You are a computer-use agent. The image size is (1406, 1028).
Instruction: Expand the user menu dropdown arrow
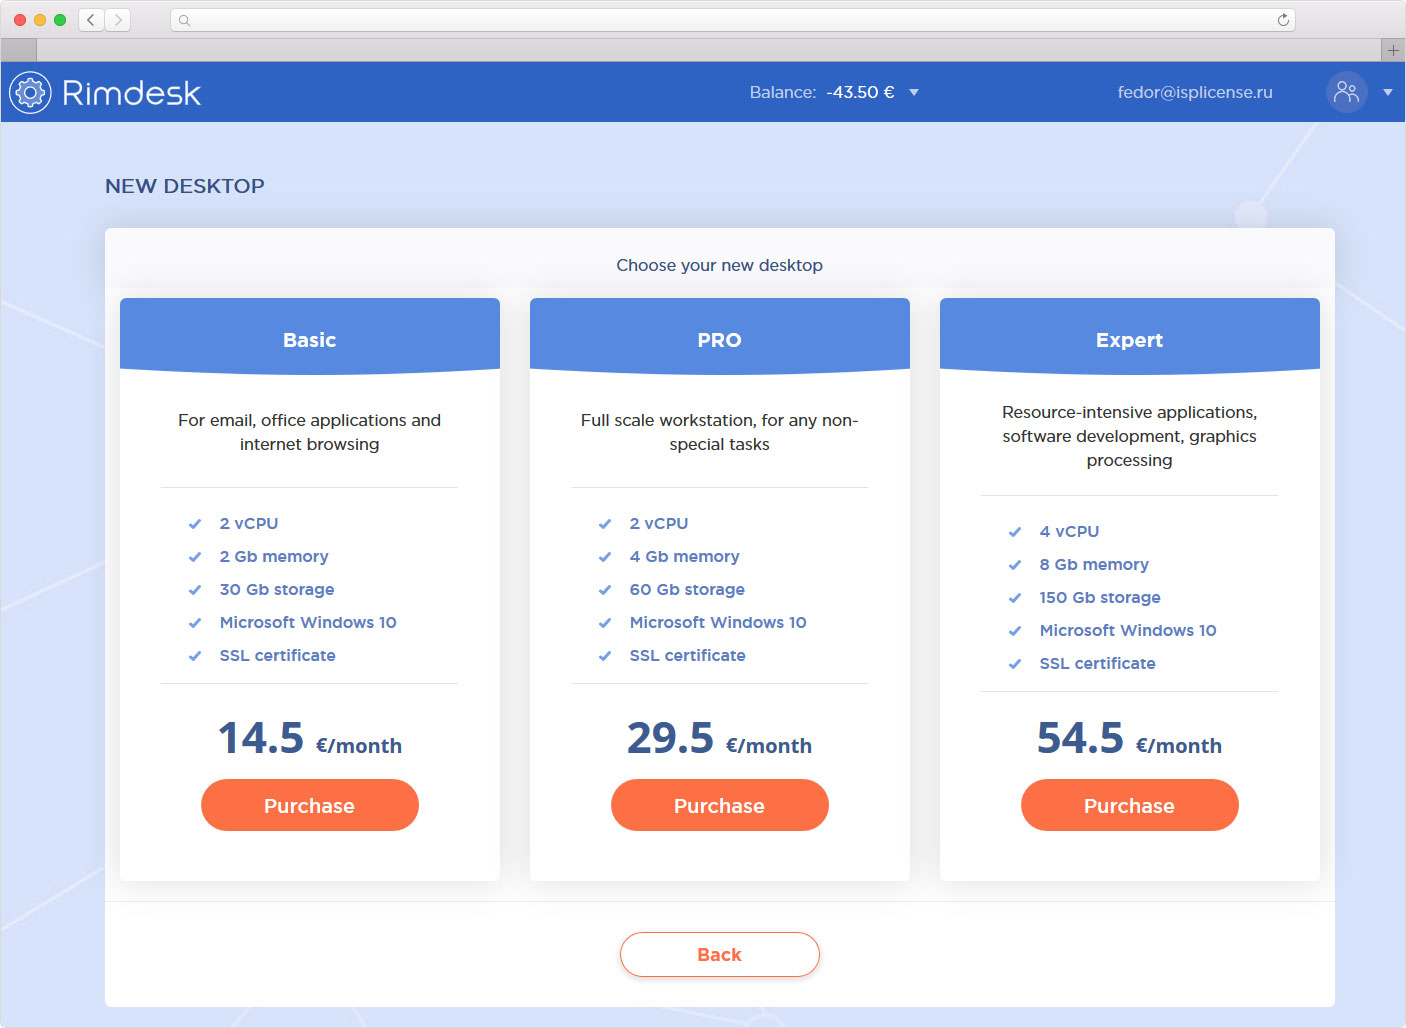coord(1387,92)
